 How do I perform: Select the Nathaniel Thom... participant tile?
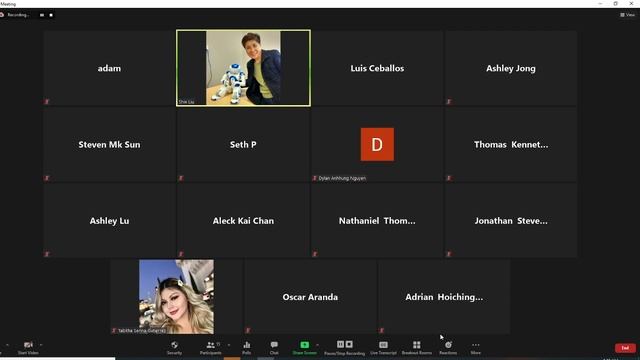377,221
